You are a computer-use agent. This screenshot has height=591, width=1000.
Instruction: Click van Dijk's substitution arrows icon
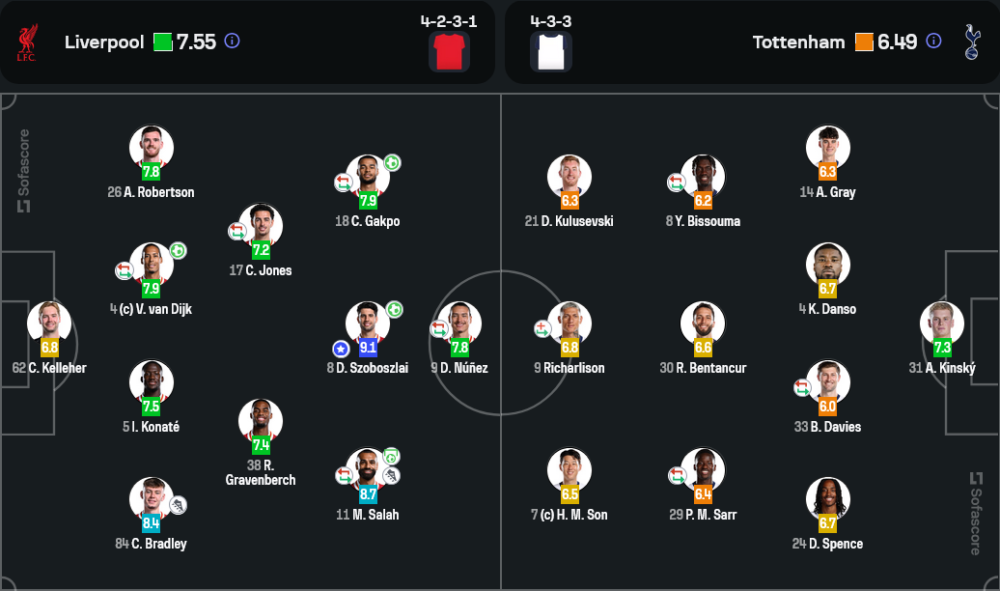[124, 270]
